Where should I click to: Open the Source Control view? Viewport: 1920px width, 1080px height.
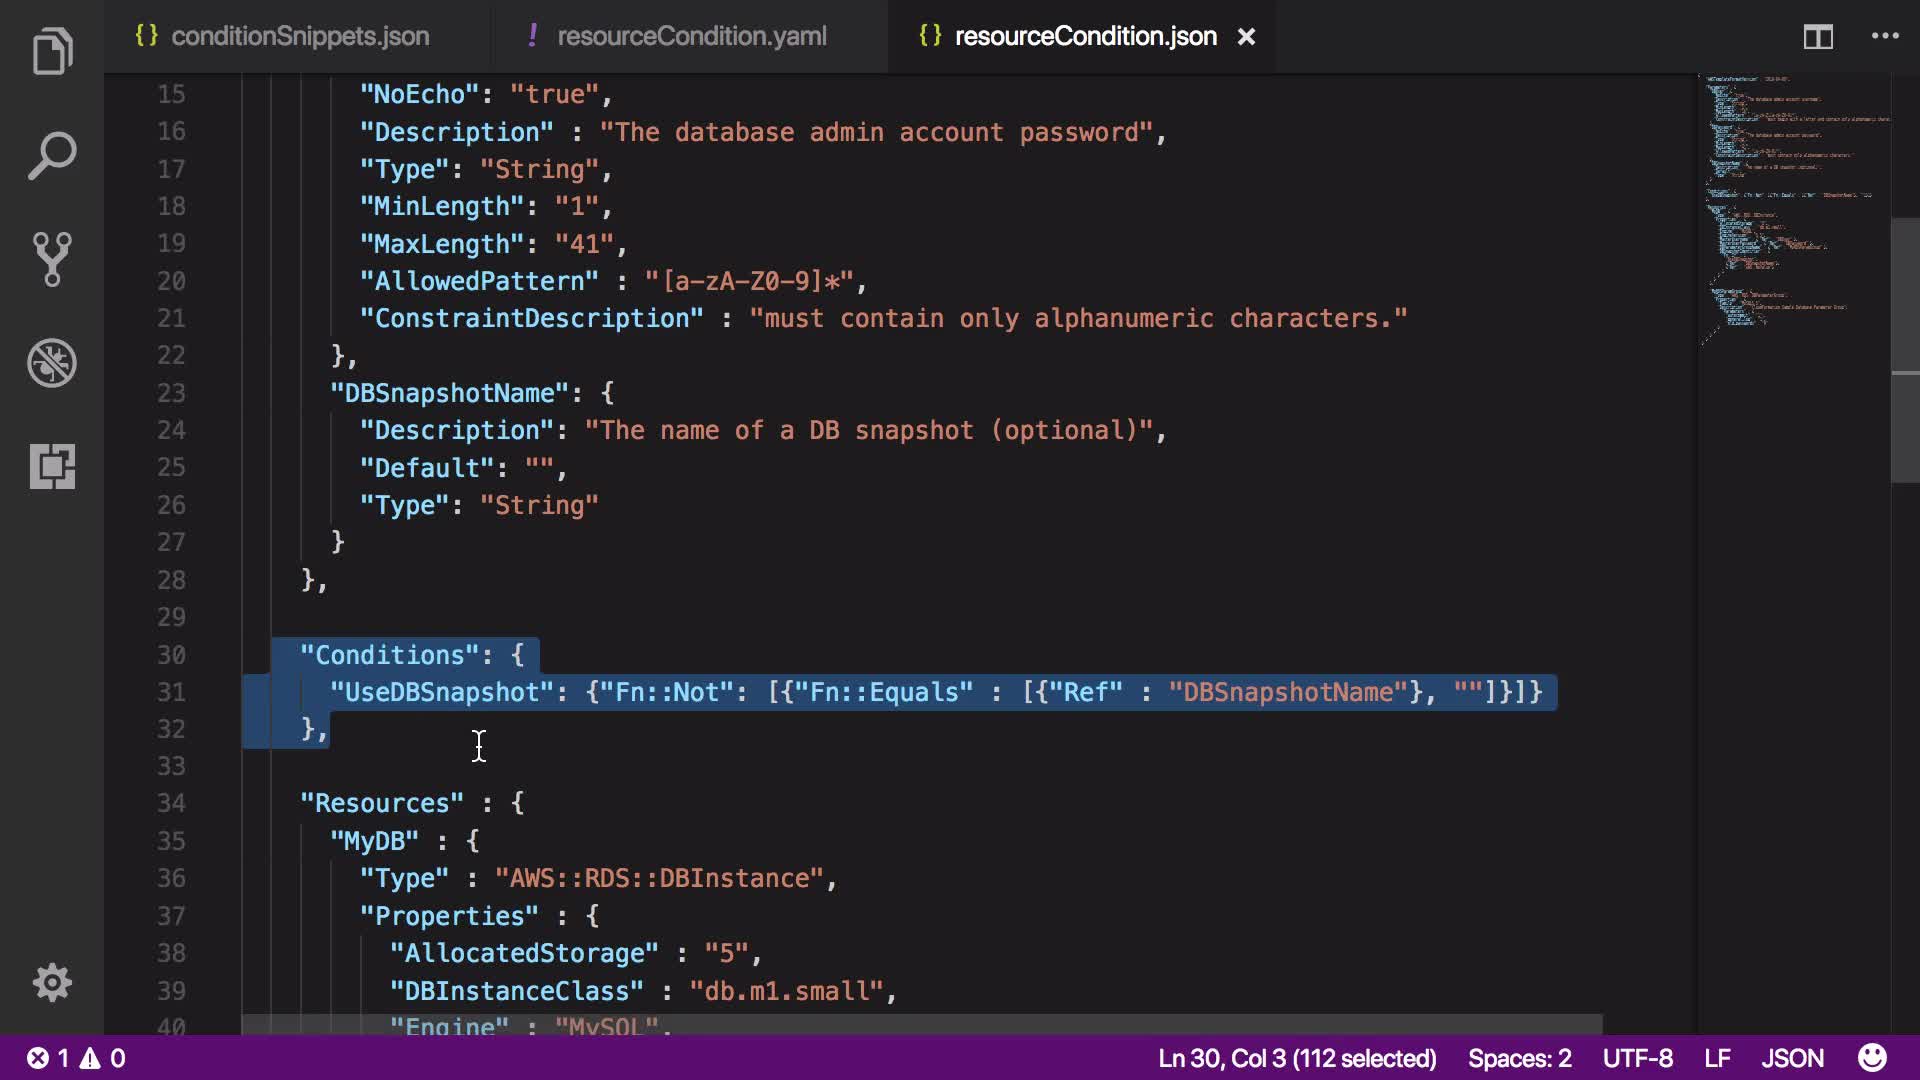(x=52, y=259)
